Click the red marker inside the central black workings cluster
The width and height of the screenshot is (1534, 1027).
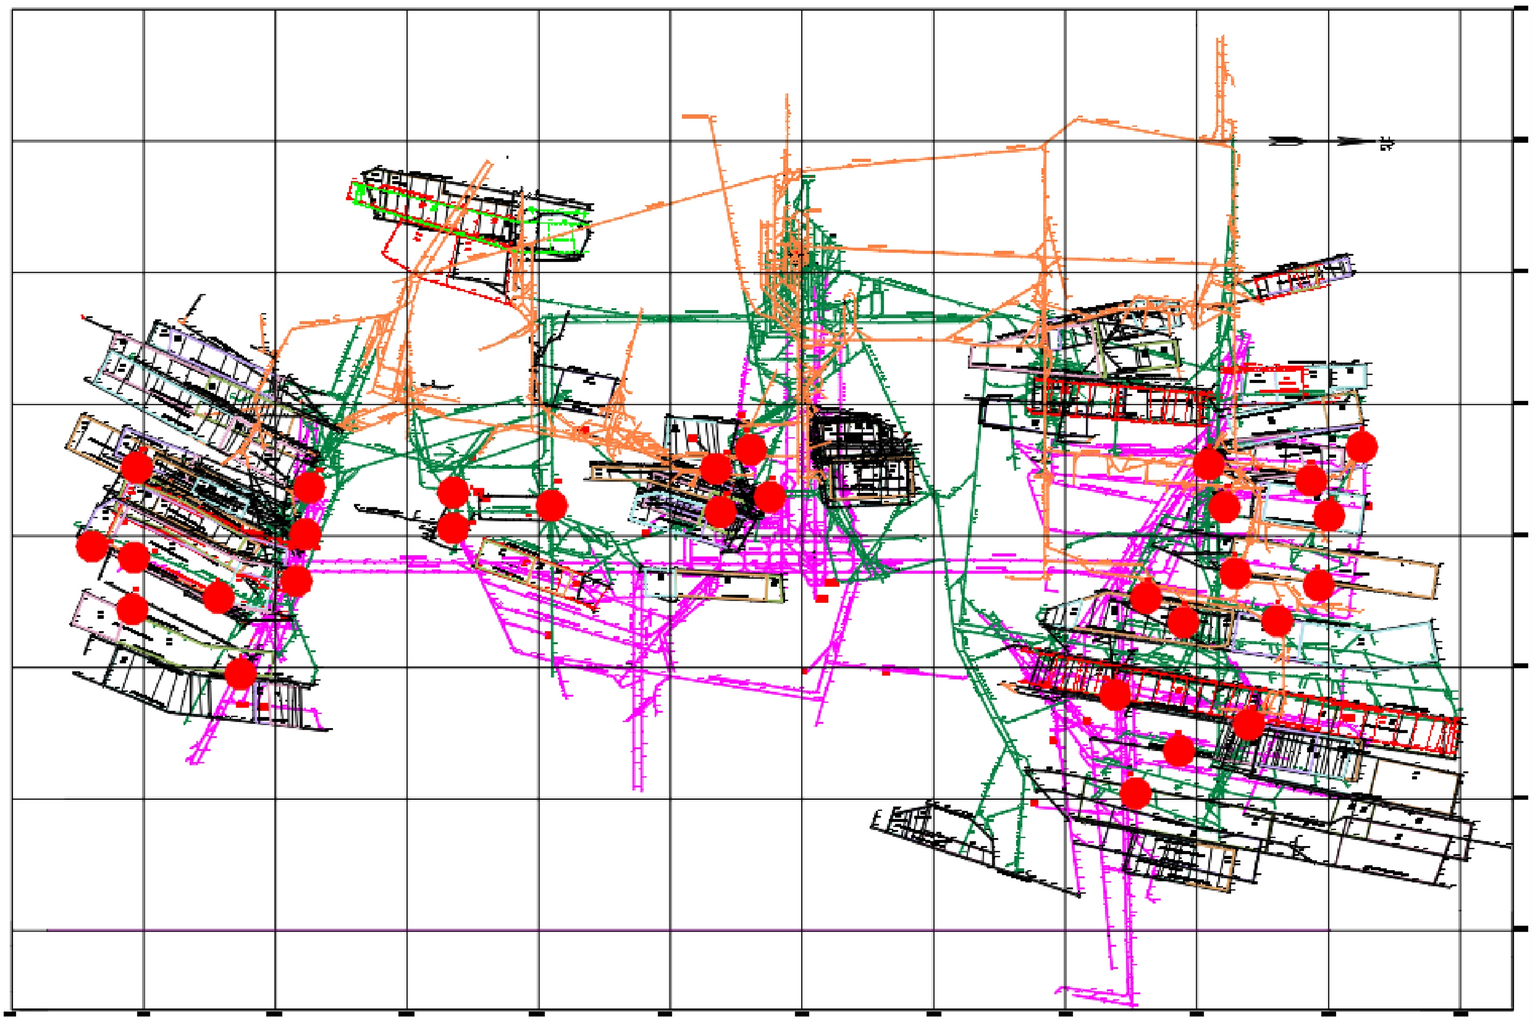click(722, 513)
